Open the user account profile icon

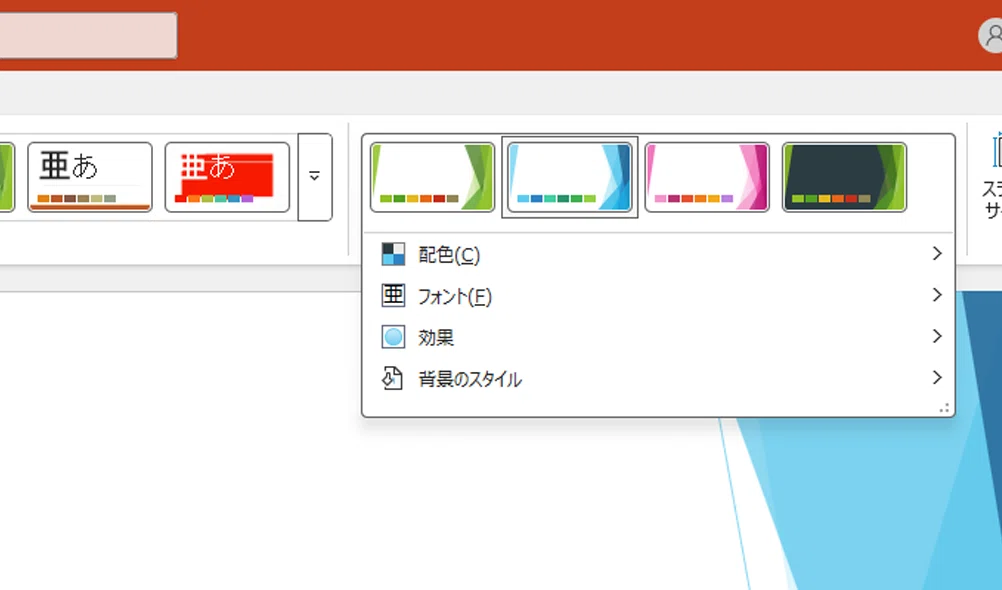(x=992, y=36)
